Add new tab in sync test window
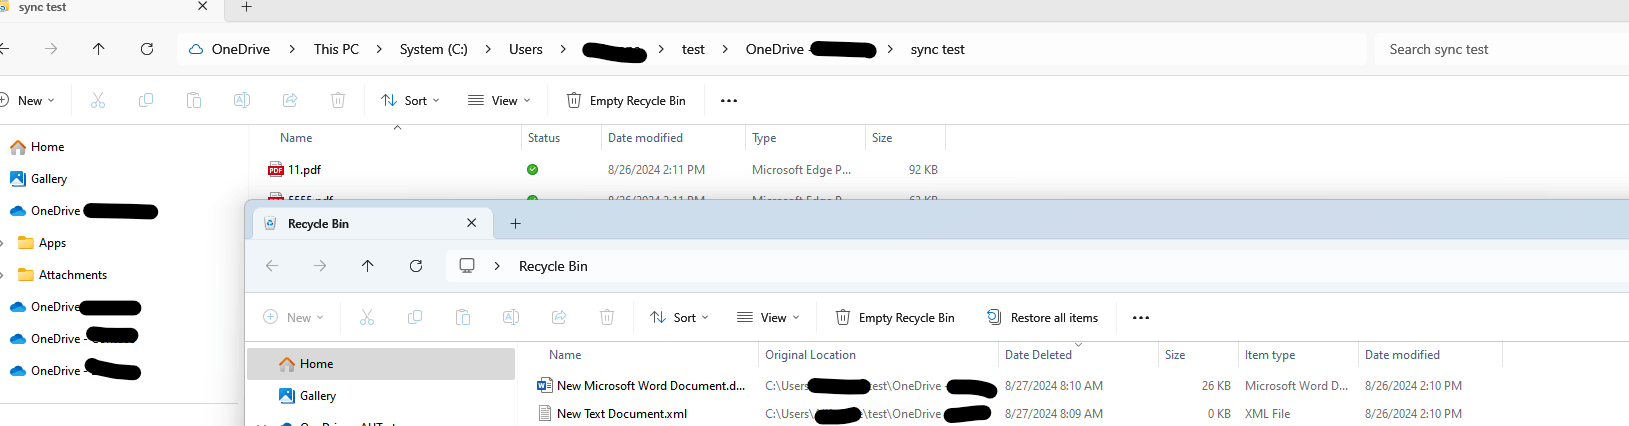This screenshot has height=426, width=1629. coord(247,7)
